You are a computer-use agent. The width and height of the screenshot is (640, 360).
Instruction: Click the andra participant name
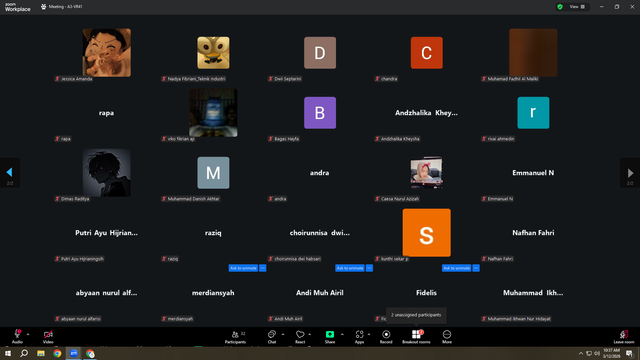(320, 173)
